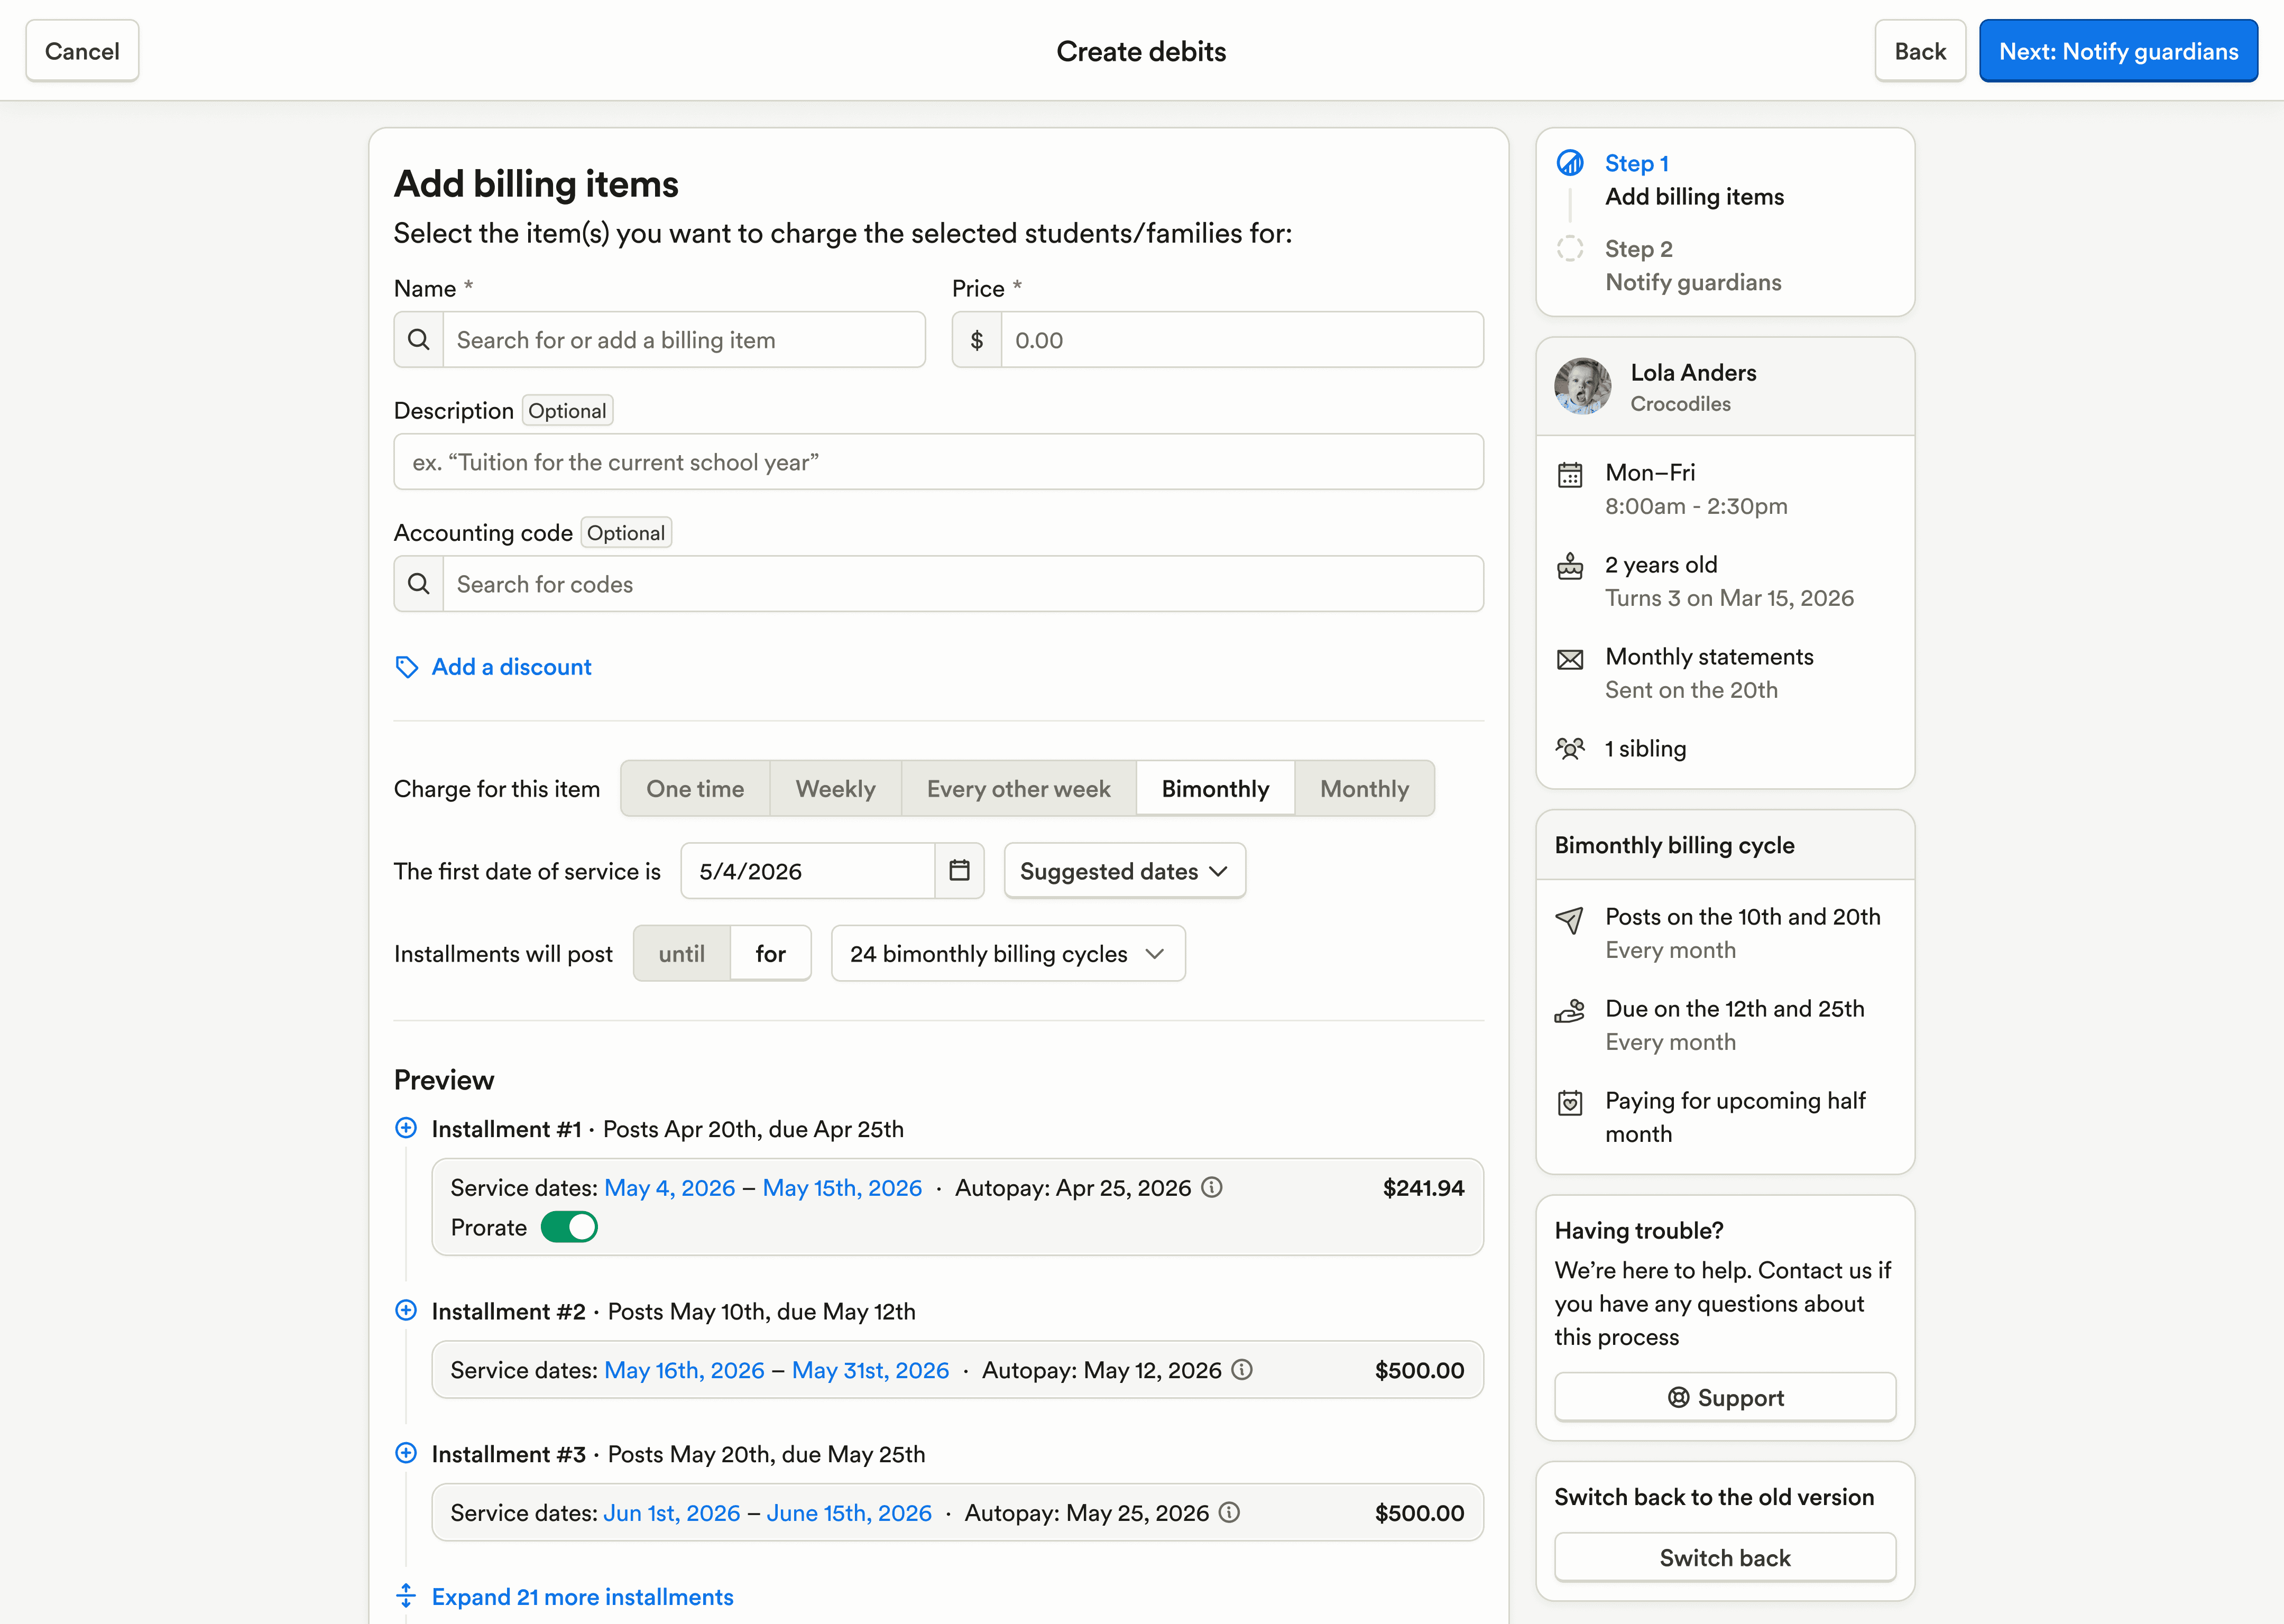Click the Back button
2284x1624 pixels.
[1920, 51]
